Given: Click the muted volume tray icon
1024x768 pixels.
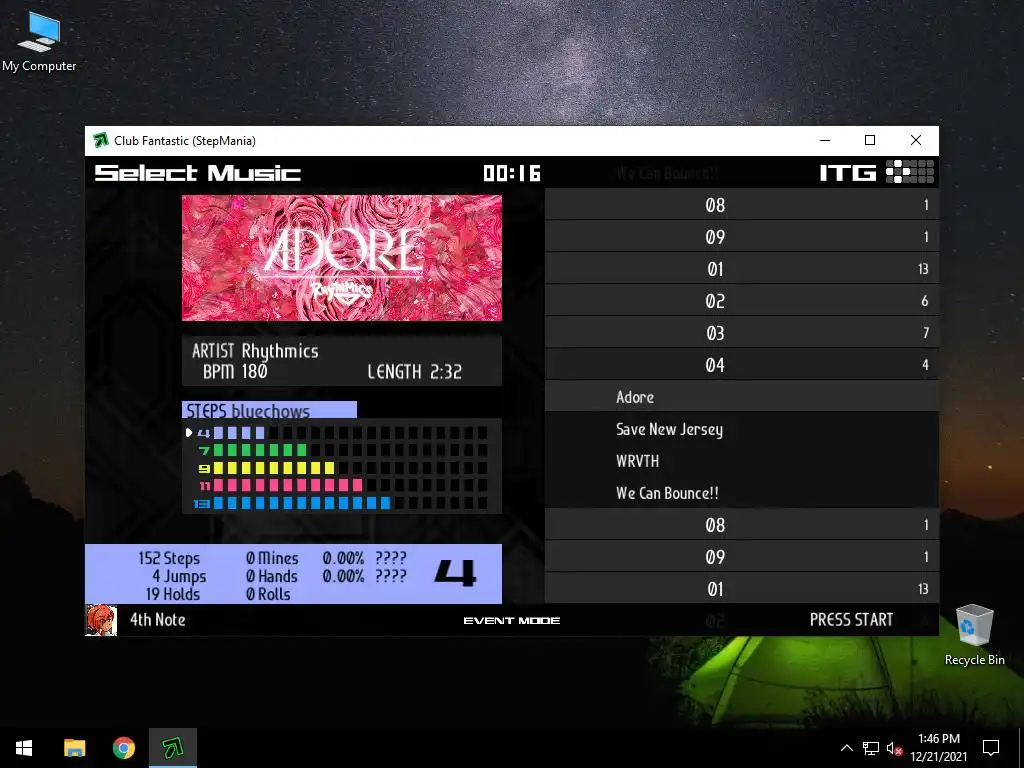Looking at the screenshot, I should [x=894, y=748].
